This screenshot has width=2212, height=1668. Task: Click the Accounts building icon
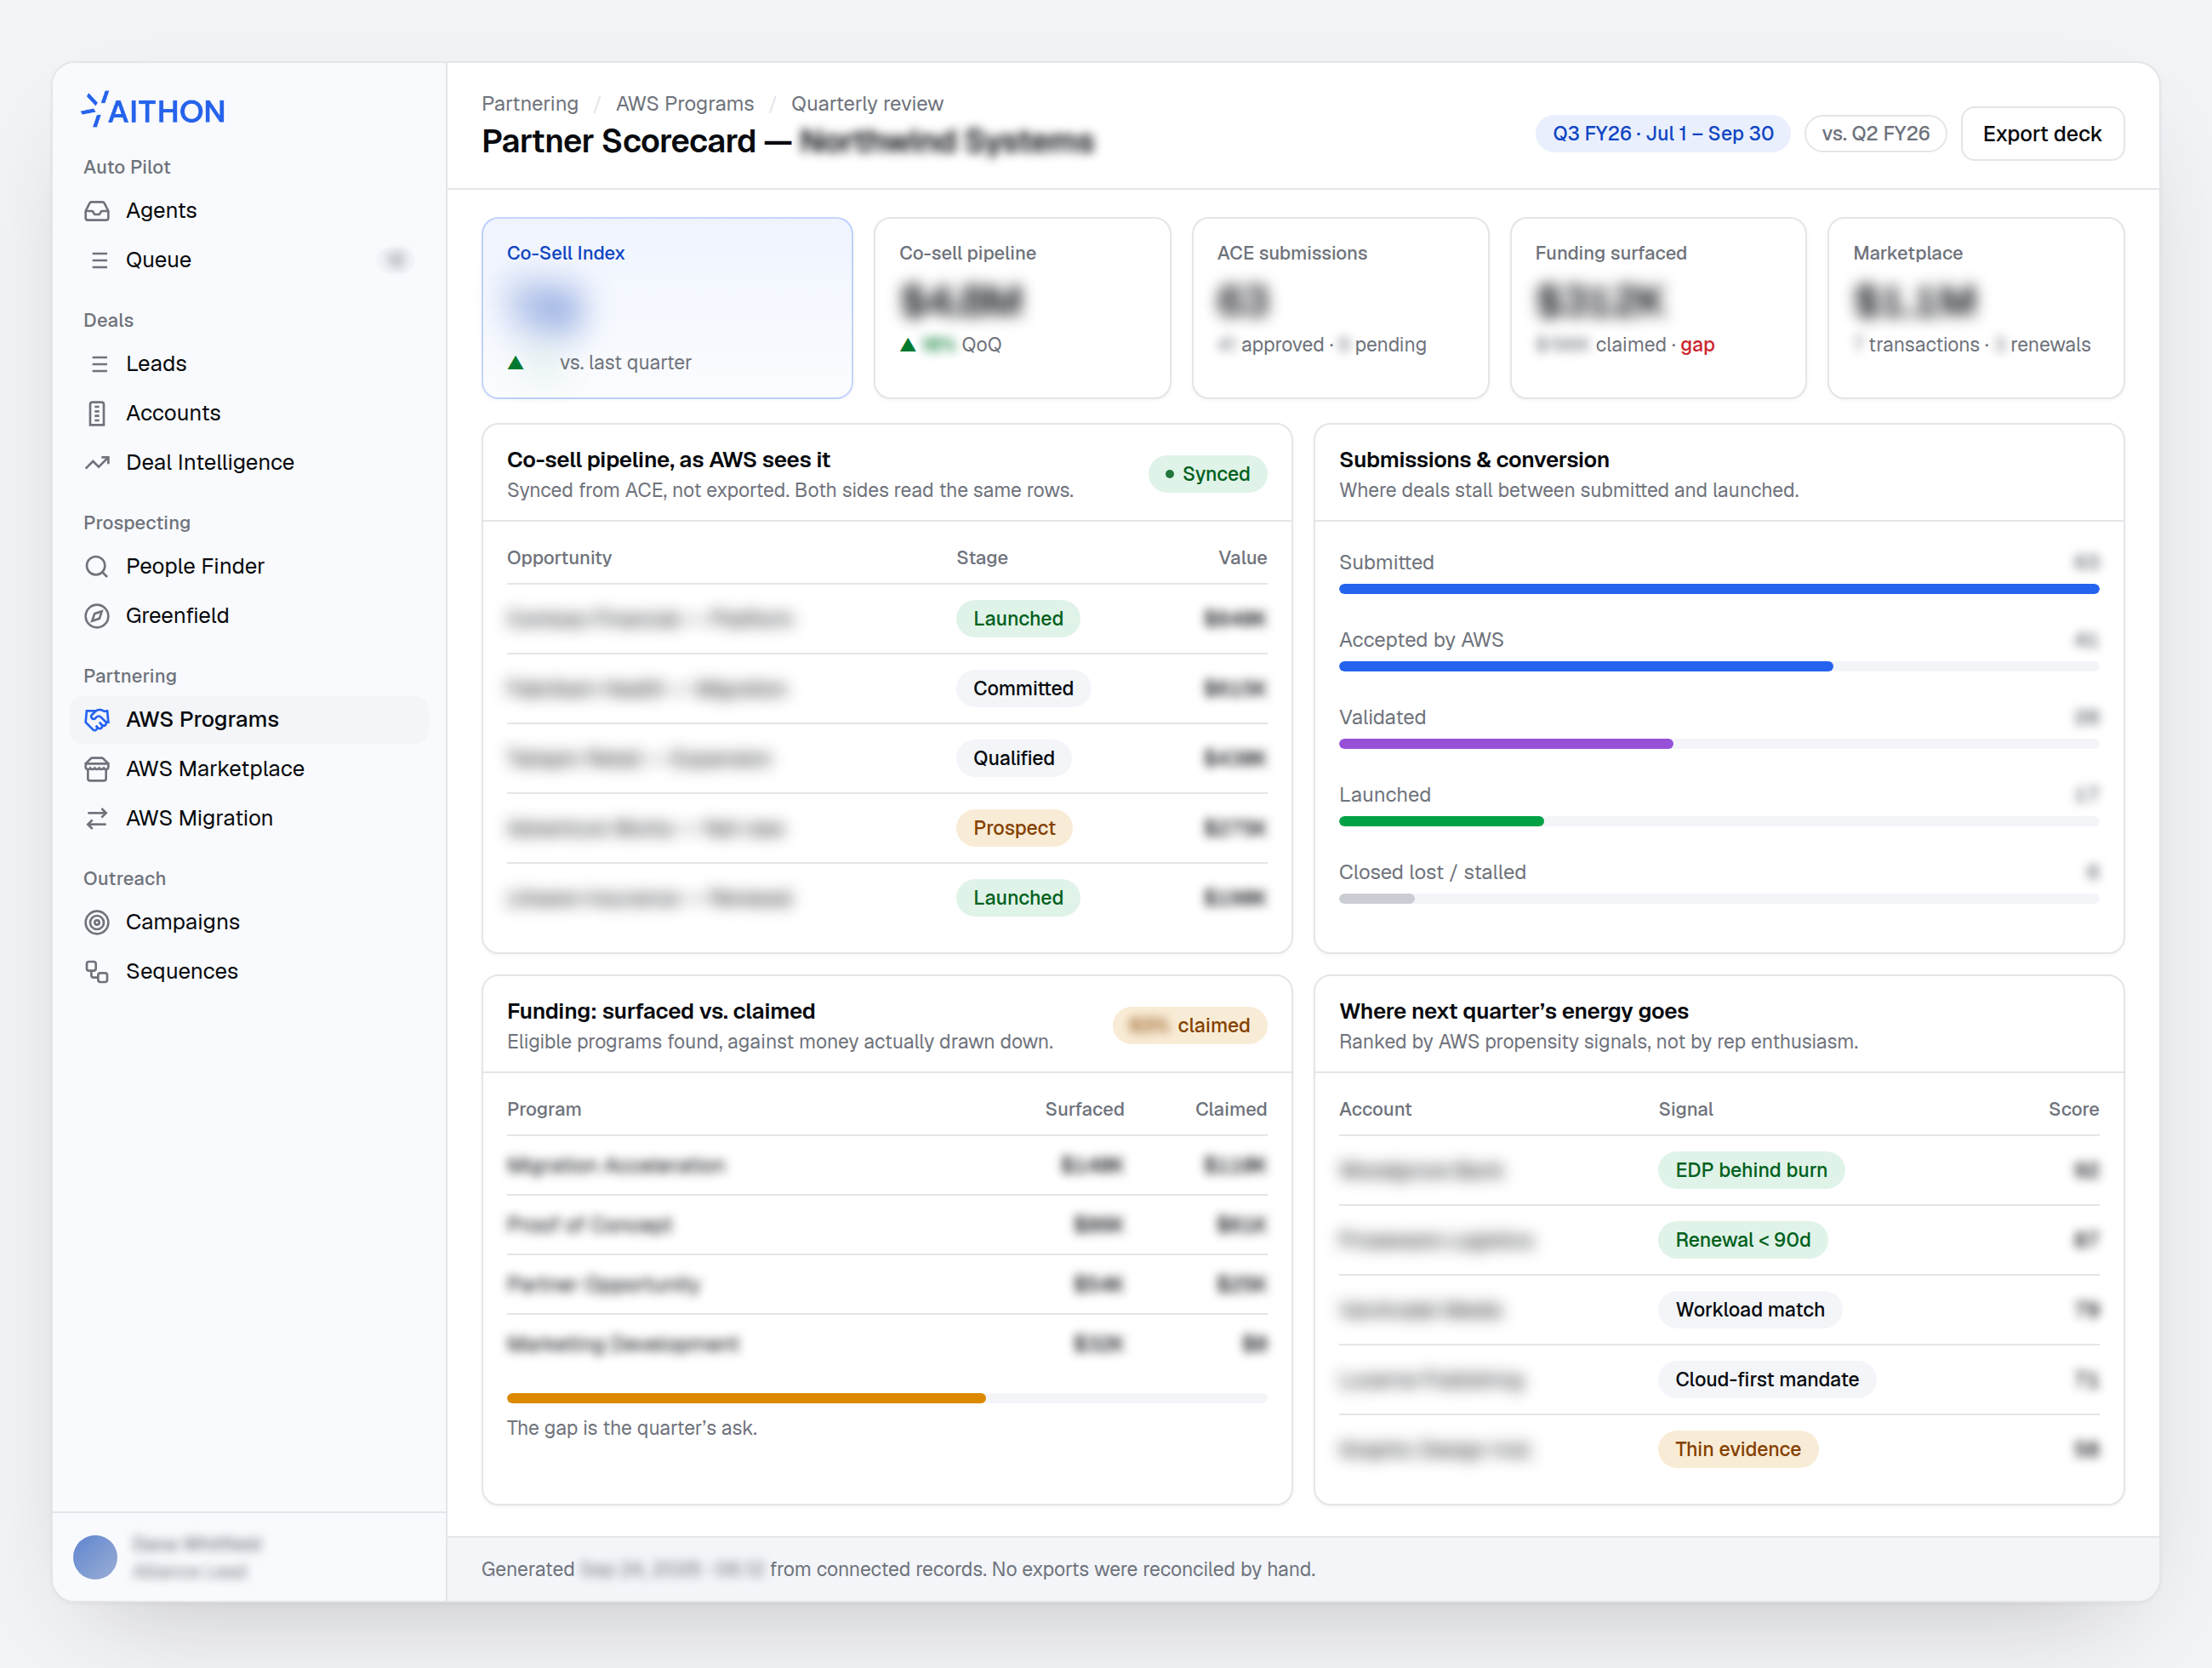(x=97, y=413)
